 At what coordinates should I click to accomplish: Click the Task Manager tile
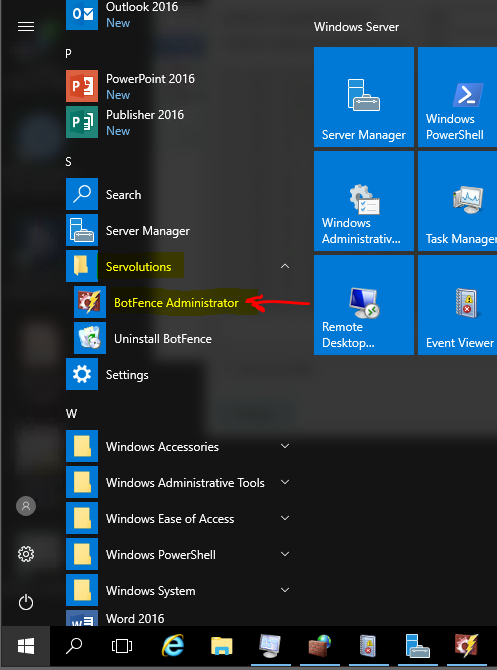[457, 201]
